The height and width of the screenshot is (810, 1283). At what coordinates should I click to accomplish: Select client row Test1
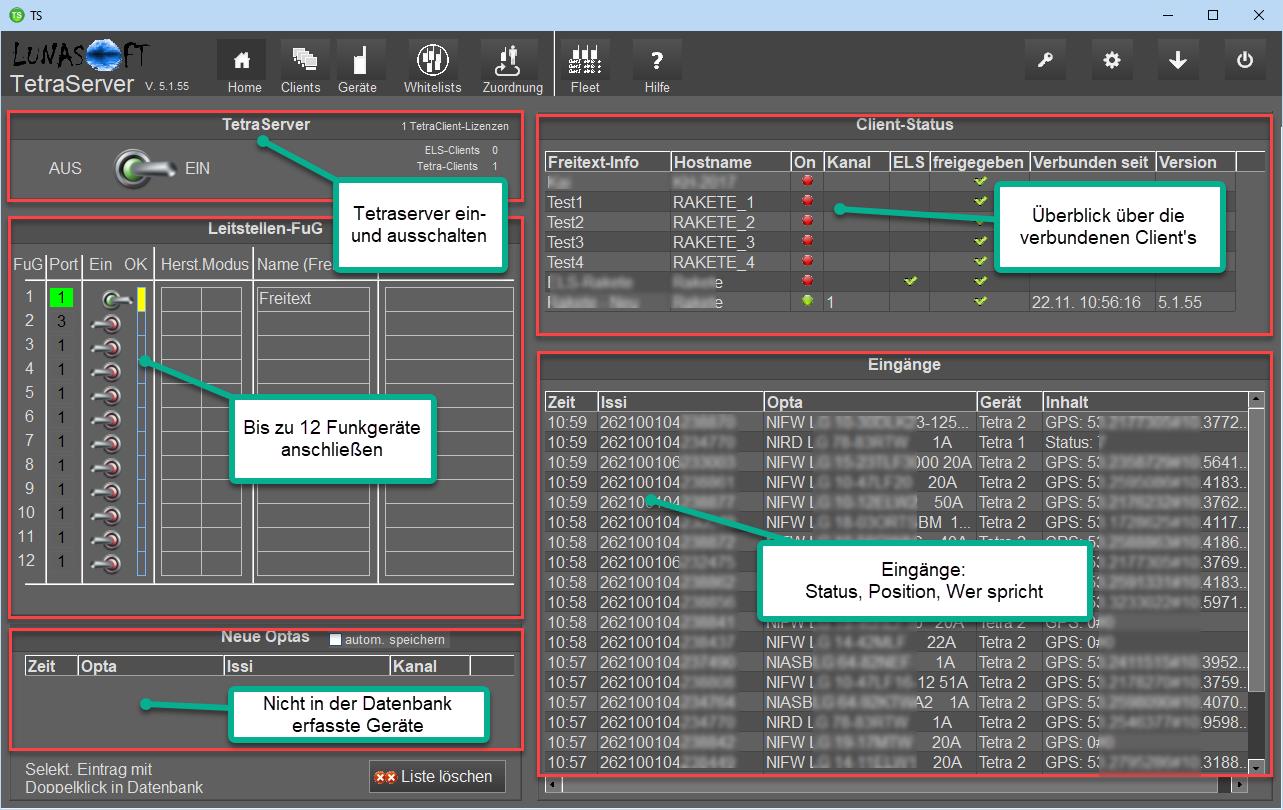pos(890,202)
